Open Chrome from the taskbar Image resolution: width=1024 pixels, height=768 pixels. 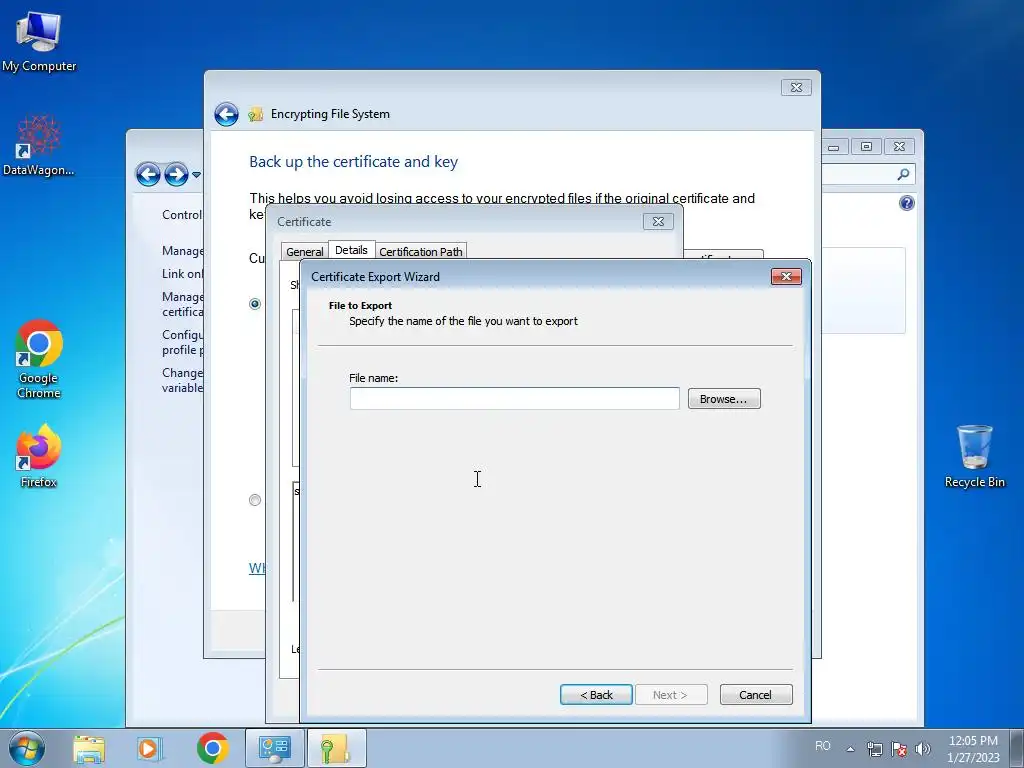[212, 748]
